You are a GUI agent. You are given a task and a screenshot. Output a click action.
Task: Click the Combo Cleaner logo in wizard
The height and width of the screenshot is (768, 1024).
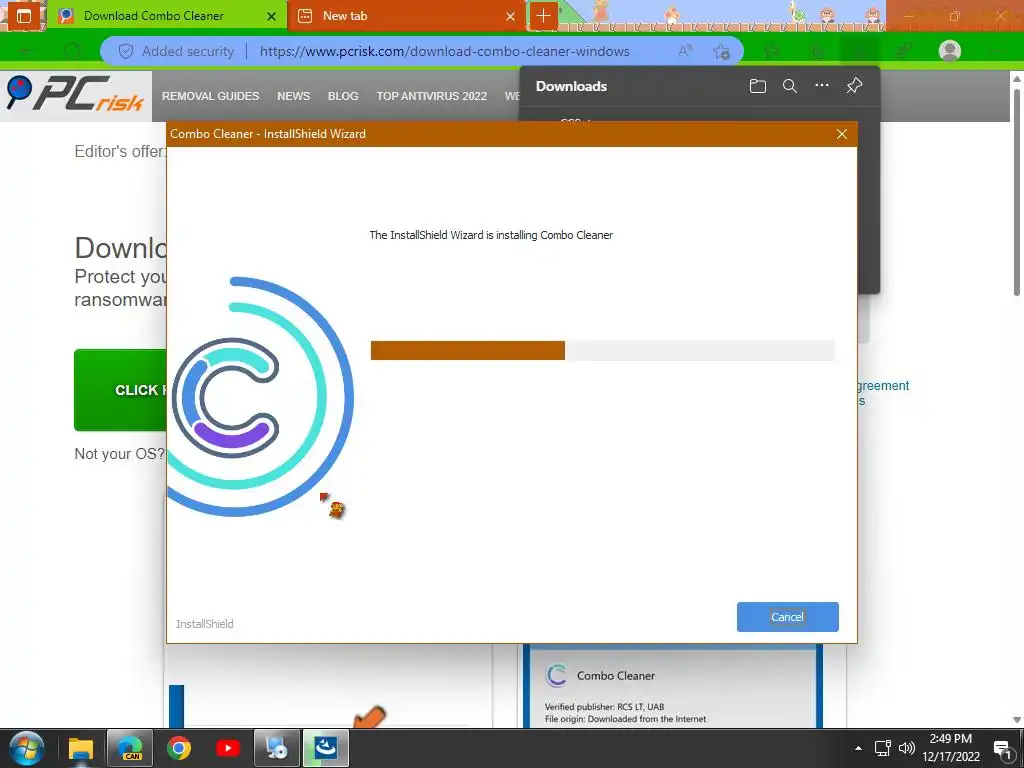pyautogui.click(x=260, y=397)
